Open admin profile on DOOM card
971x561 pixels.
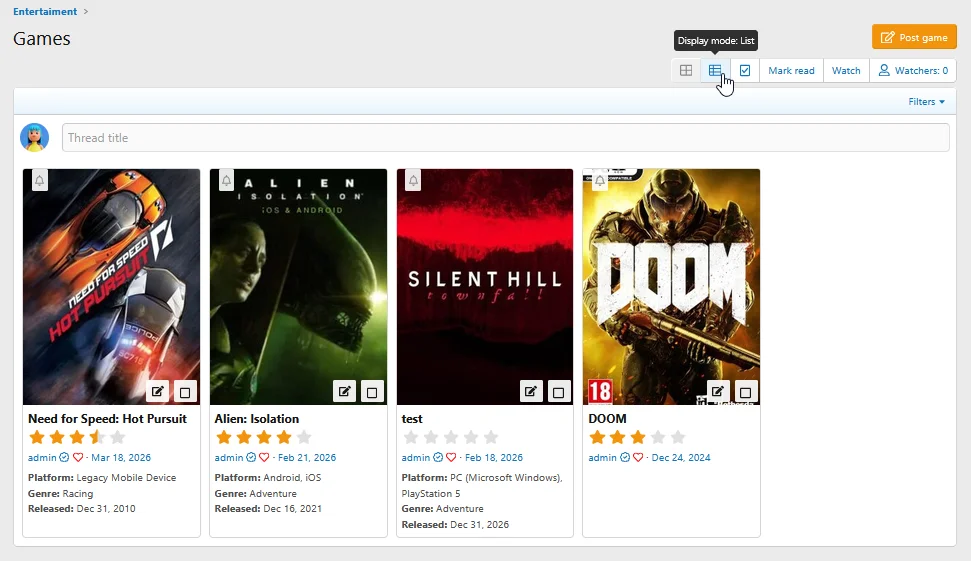[603, 458]
